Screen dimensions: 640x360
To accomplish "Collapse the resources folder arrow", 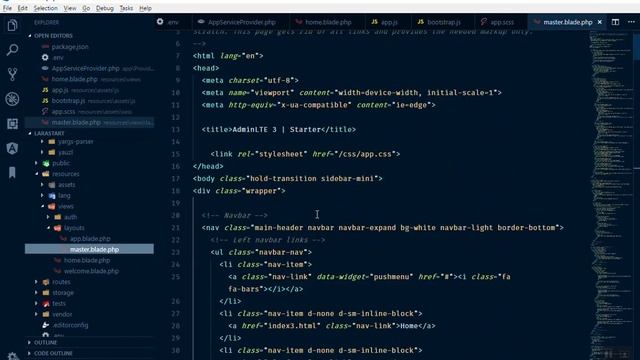I will tap(36, 174).
